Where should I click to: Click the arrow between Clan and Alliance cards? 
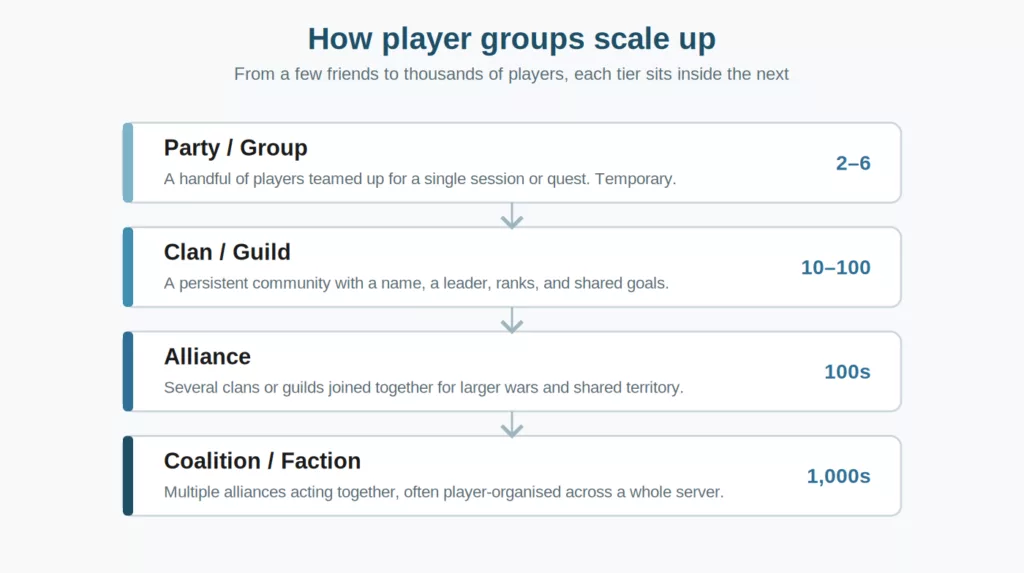(511, 320)
